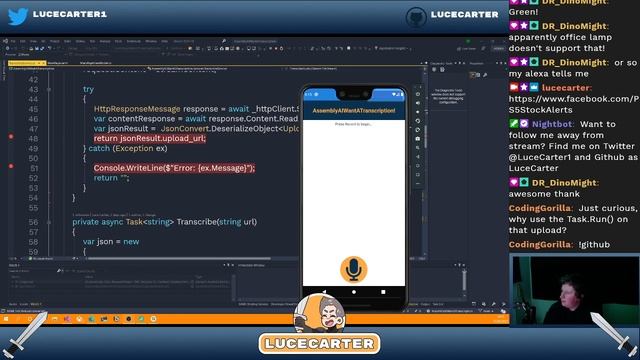Click lucecarter username in chat
640x360 pixels.
[566, 87]
